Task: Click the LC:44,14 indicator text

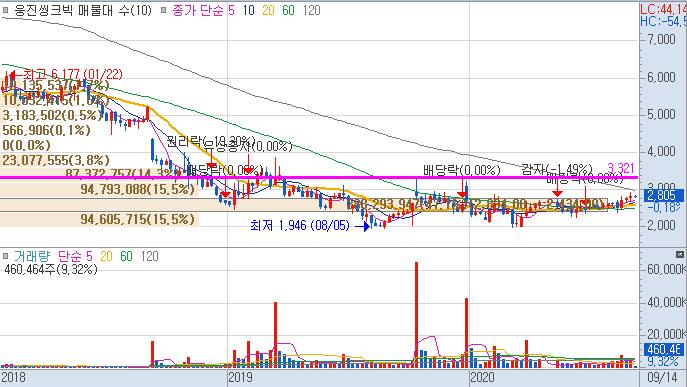Action: pyautogui.click(x=663, y=9)
